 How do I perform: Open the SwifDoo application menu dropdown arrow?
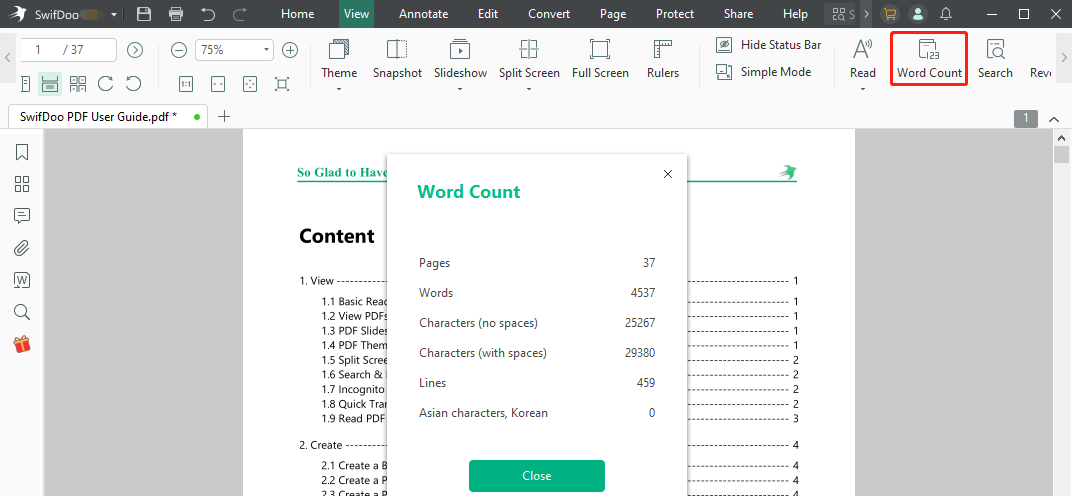[113, 14]
